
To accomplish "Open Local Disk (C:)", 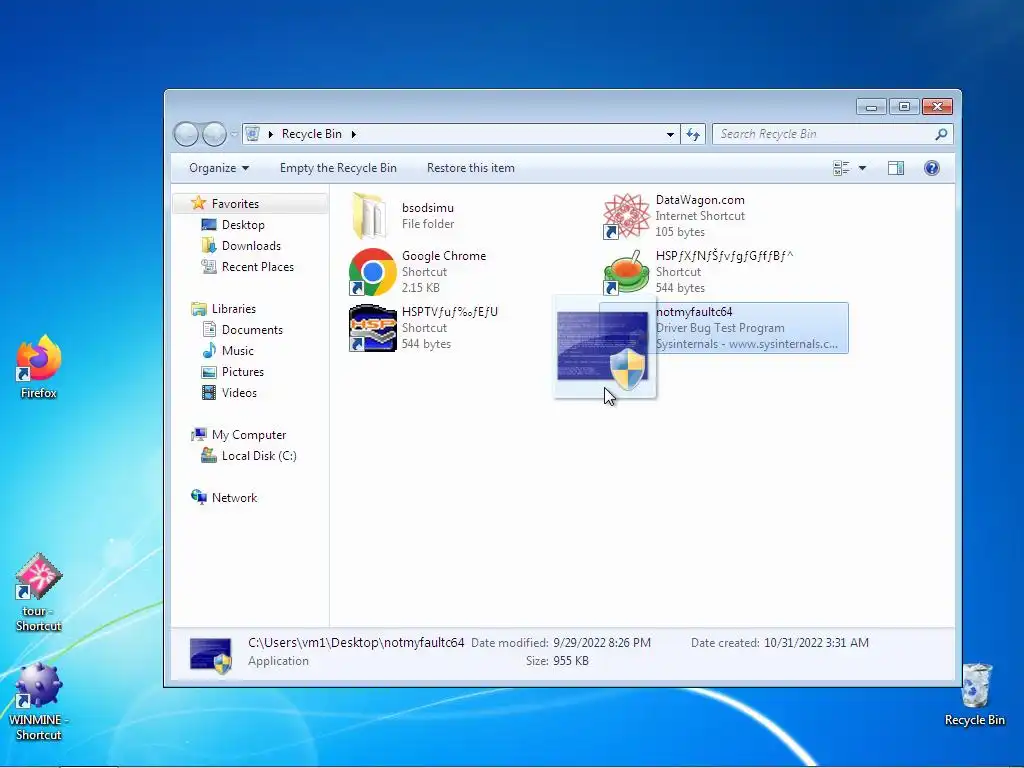I will coord(259,456).
